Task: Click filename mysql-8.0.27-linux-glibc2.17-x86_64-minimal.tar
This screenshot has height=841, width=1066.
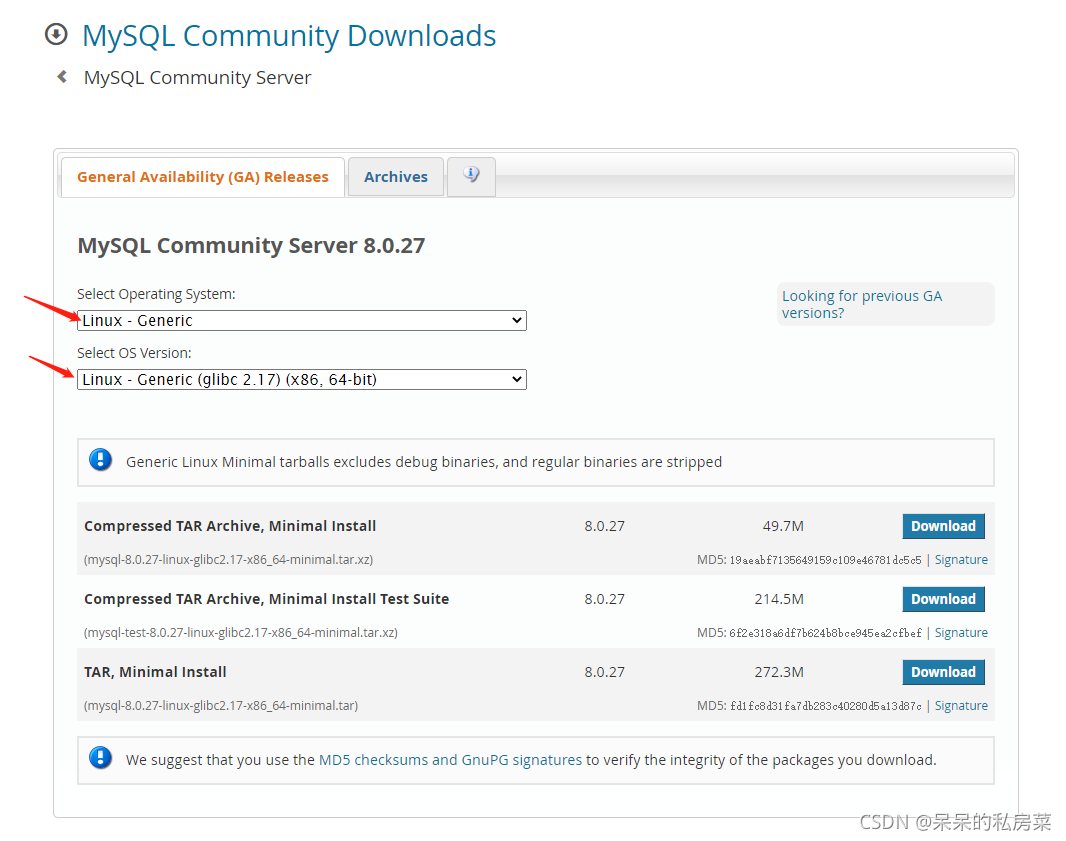Action: [221, 706]
